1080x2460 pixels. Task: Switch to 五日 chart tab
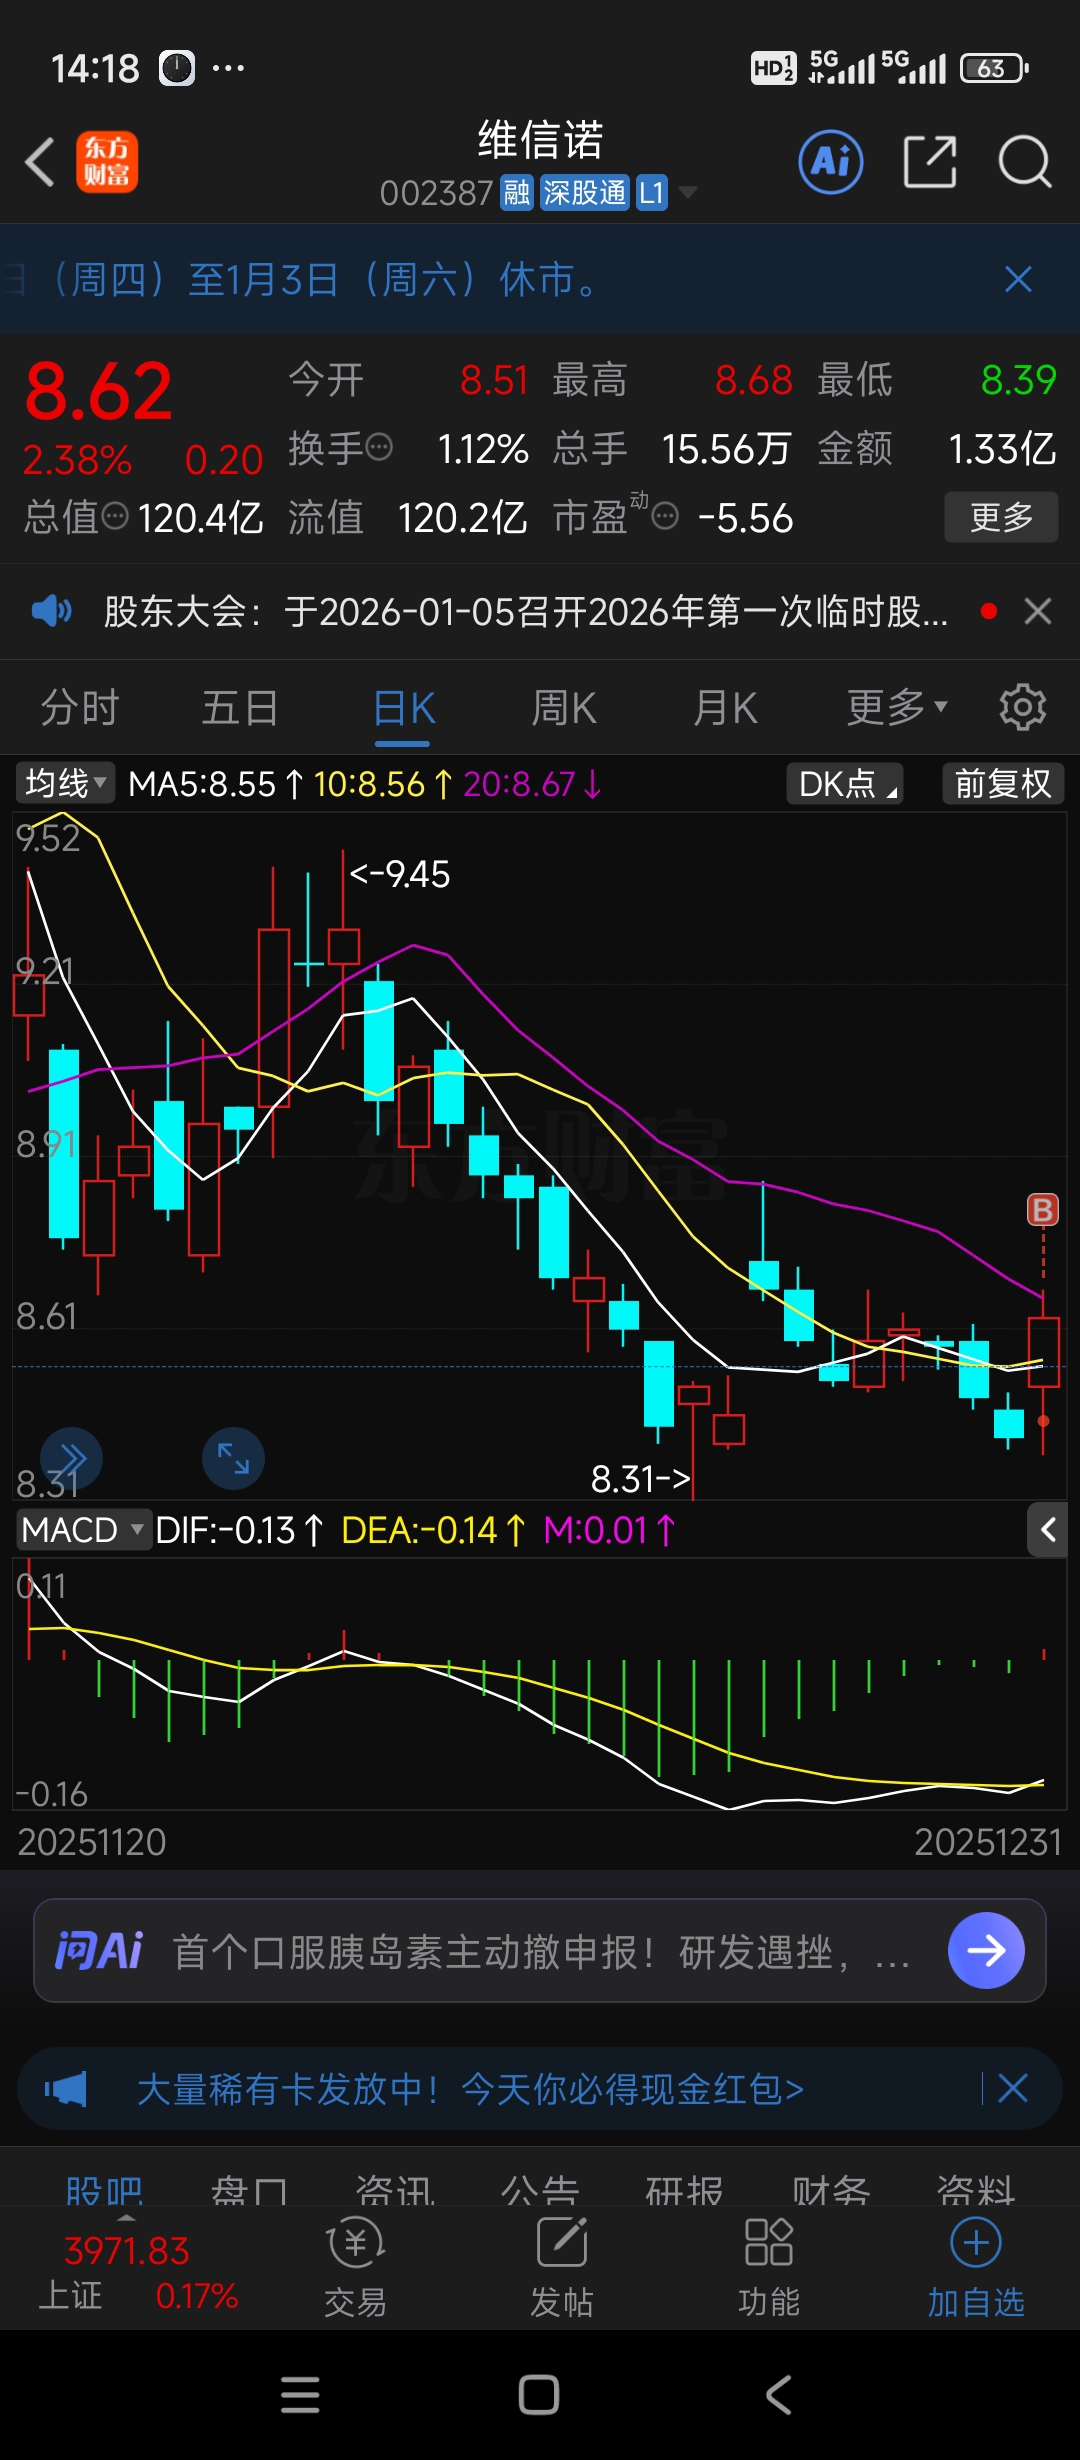(240, 708)
